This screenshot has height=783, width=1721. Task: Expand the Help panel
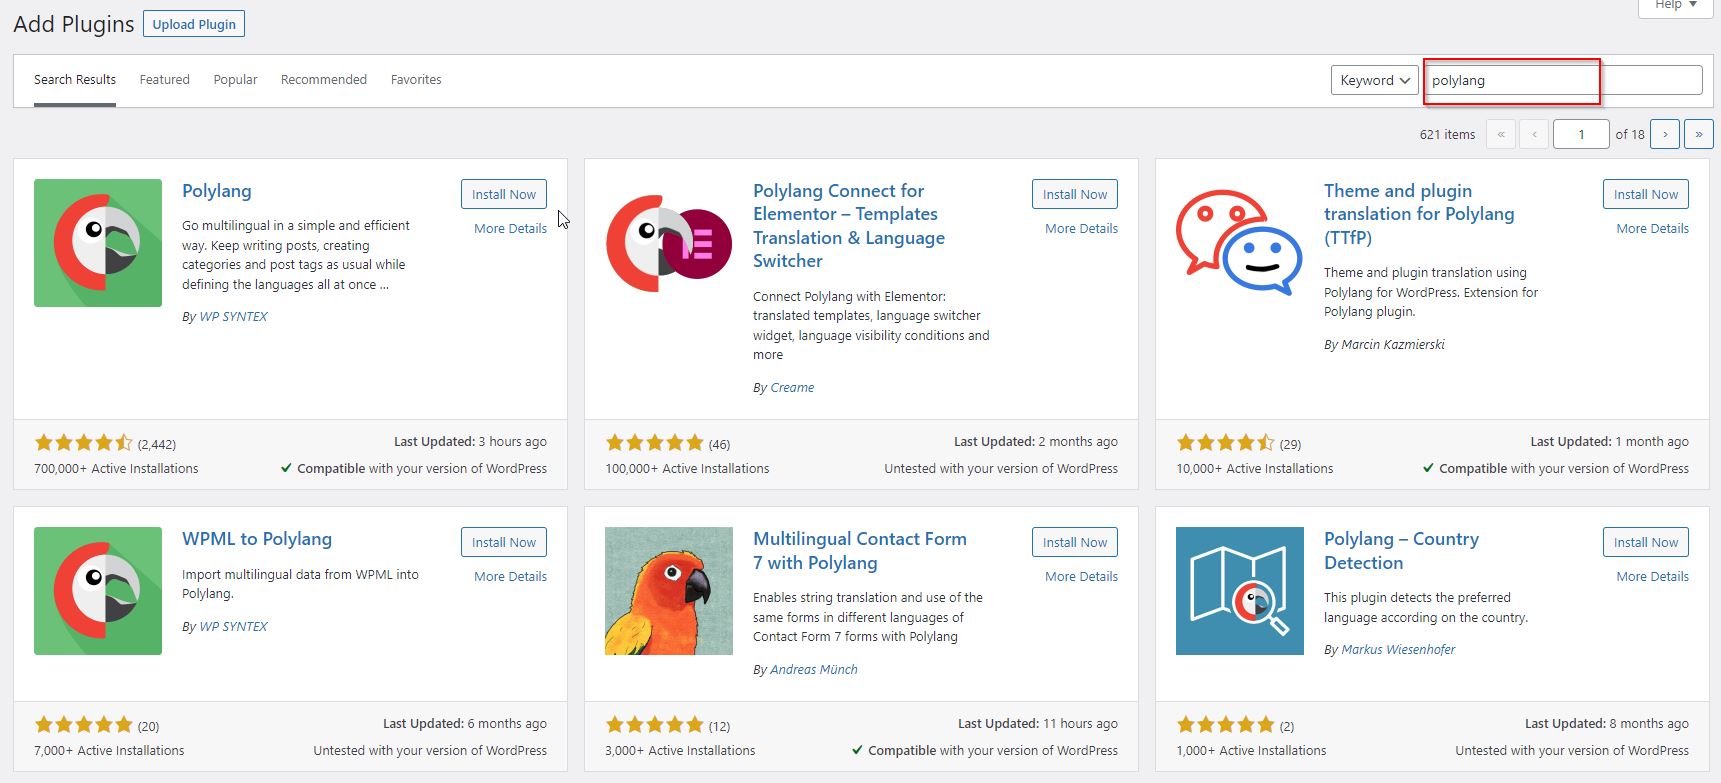(x=1676, y=6)
